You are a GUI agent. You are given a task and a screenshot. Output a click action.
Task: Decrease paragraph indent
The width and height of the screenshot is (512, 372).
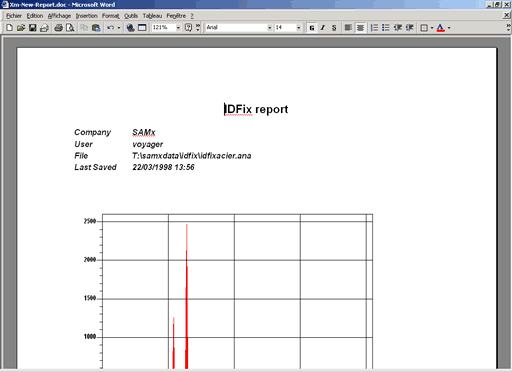pos(398,28)
